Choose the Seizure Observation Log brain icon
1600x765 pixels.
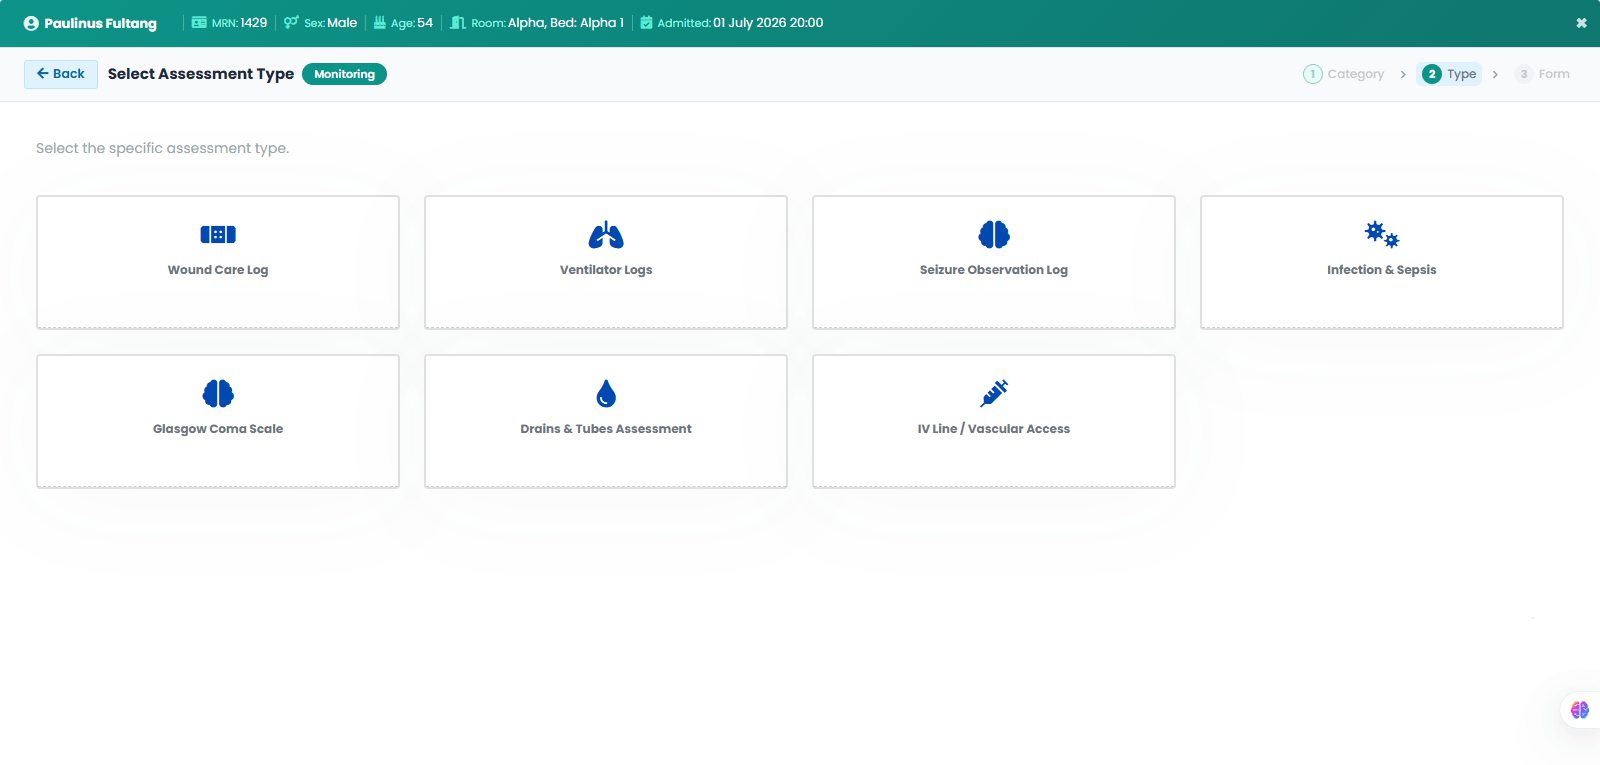coord(994,235)
